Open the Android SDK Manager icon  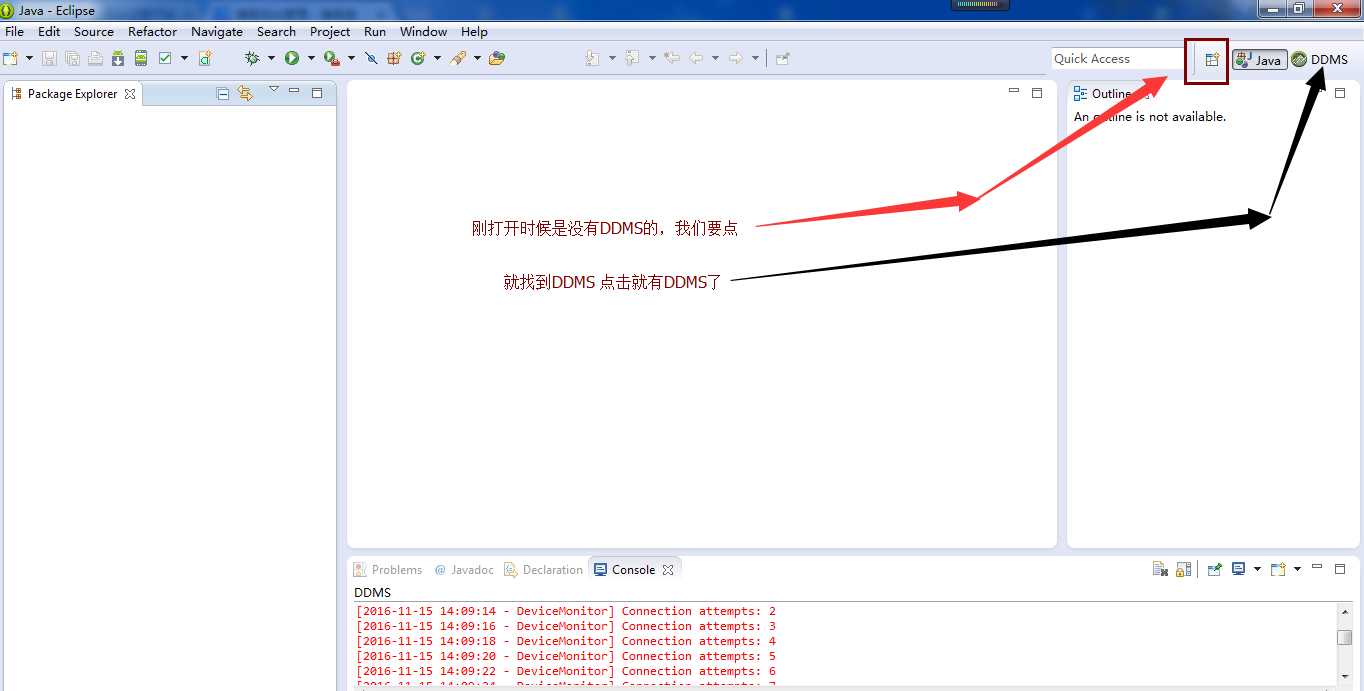pos(118,58)
